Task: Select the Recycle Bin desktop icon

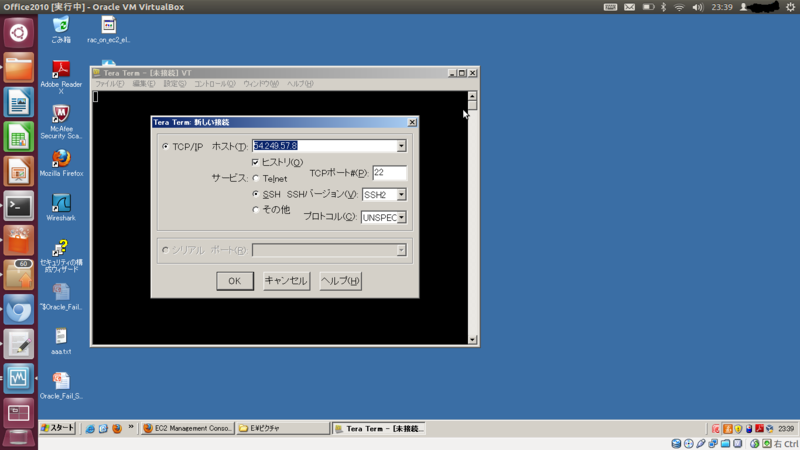Action: pos(61,30)
